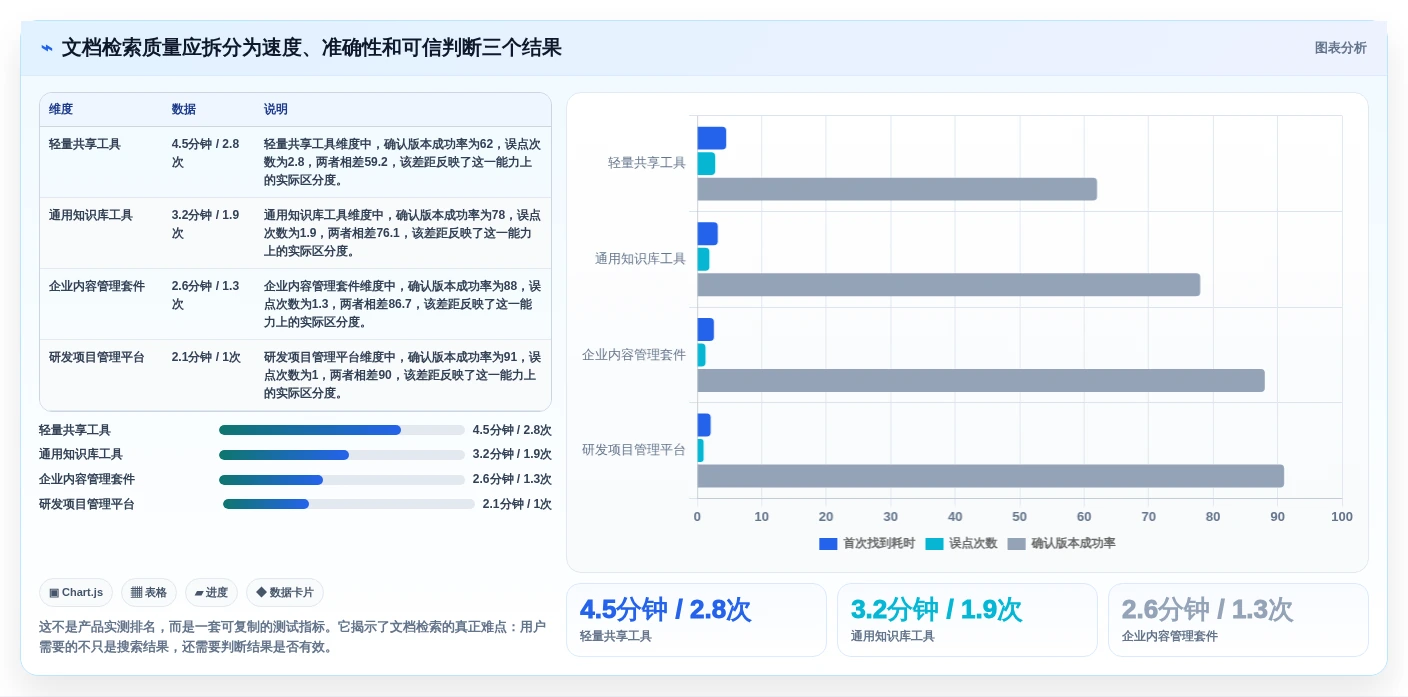Viewport: 1408px width, 697px height.
Task: Open the 4.5分钟 / 2.8次 data card
Action: 696,620
